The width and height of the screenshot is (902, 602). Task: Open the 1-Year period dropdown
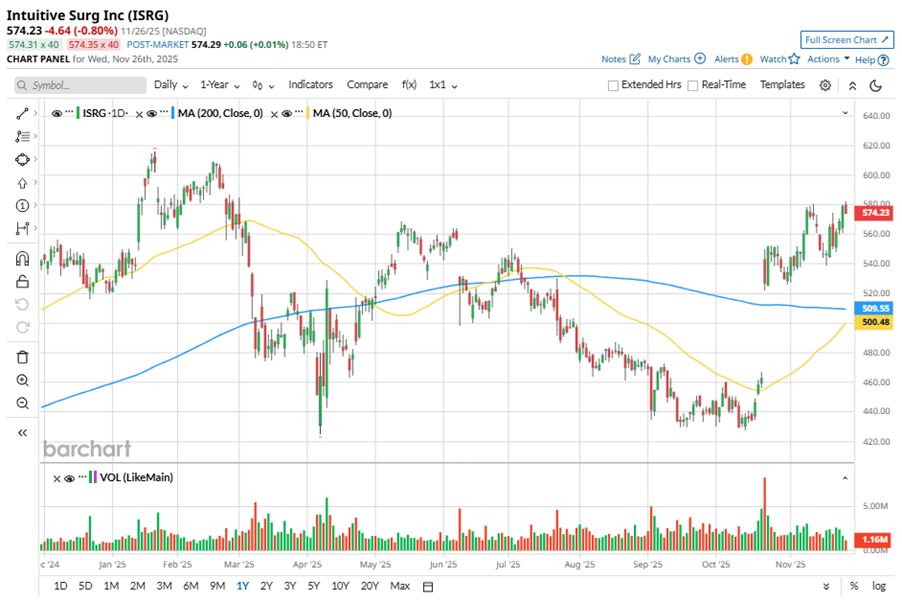point(220,85)
